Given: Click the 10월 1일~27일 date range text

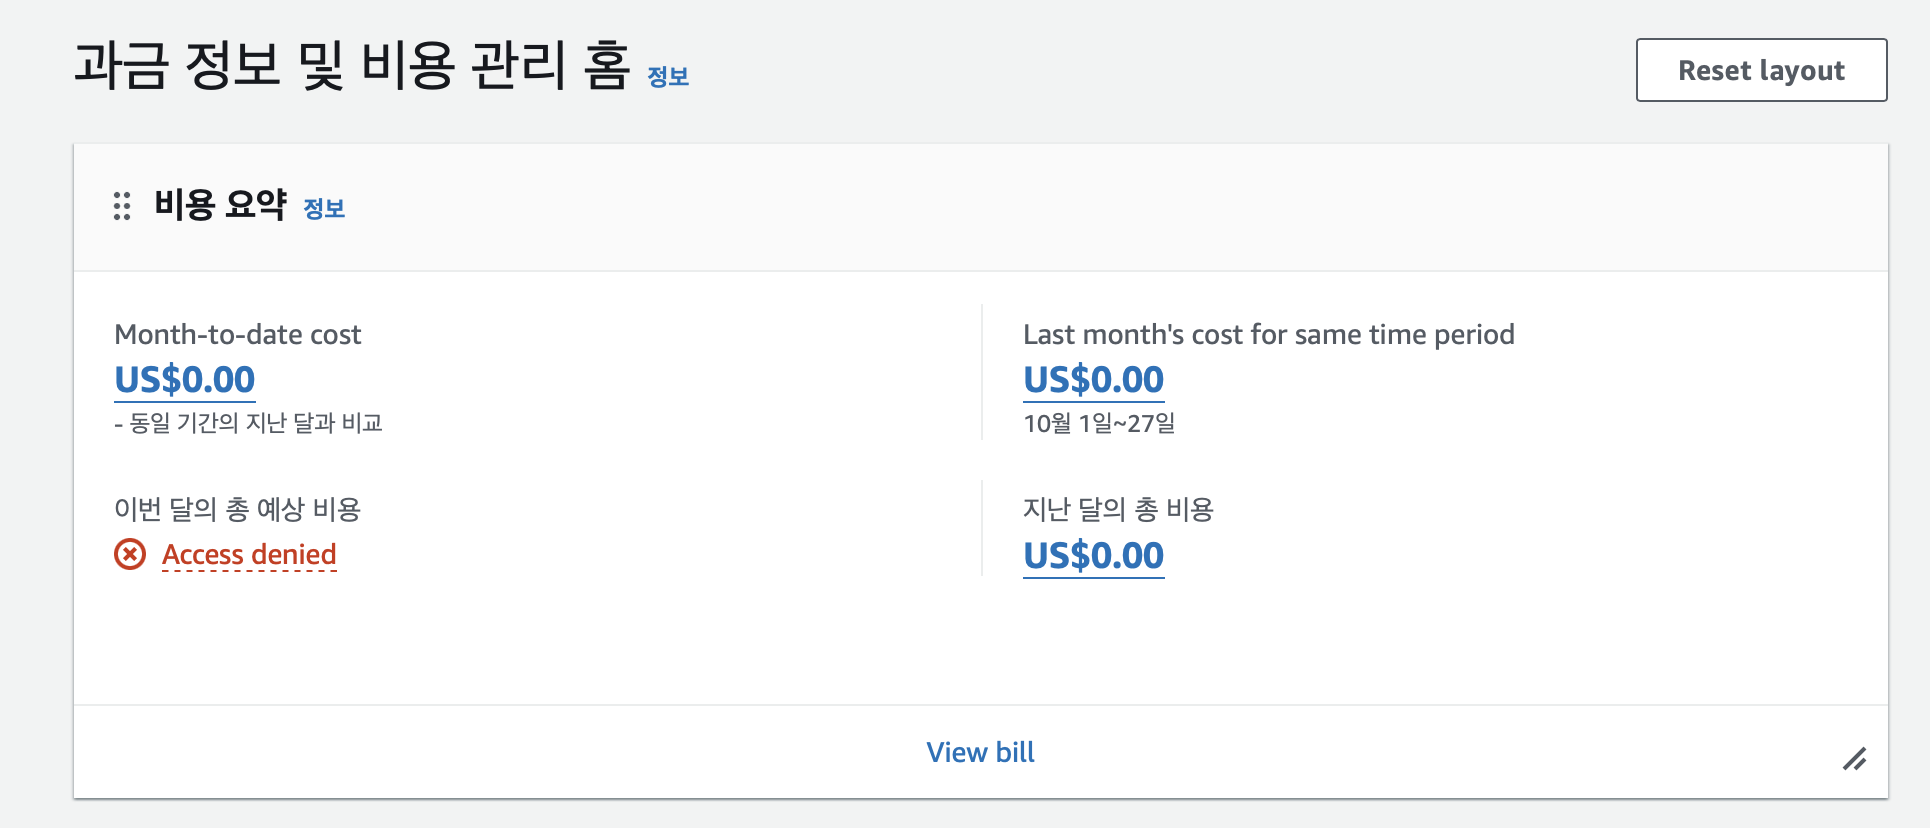Looking at the screenshot, I should [x=1099, y=424].
